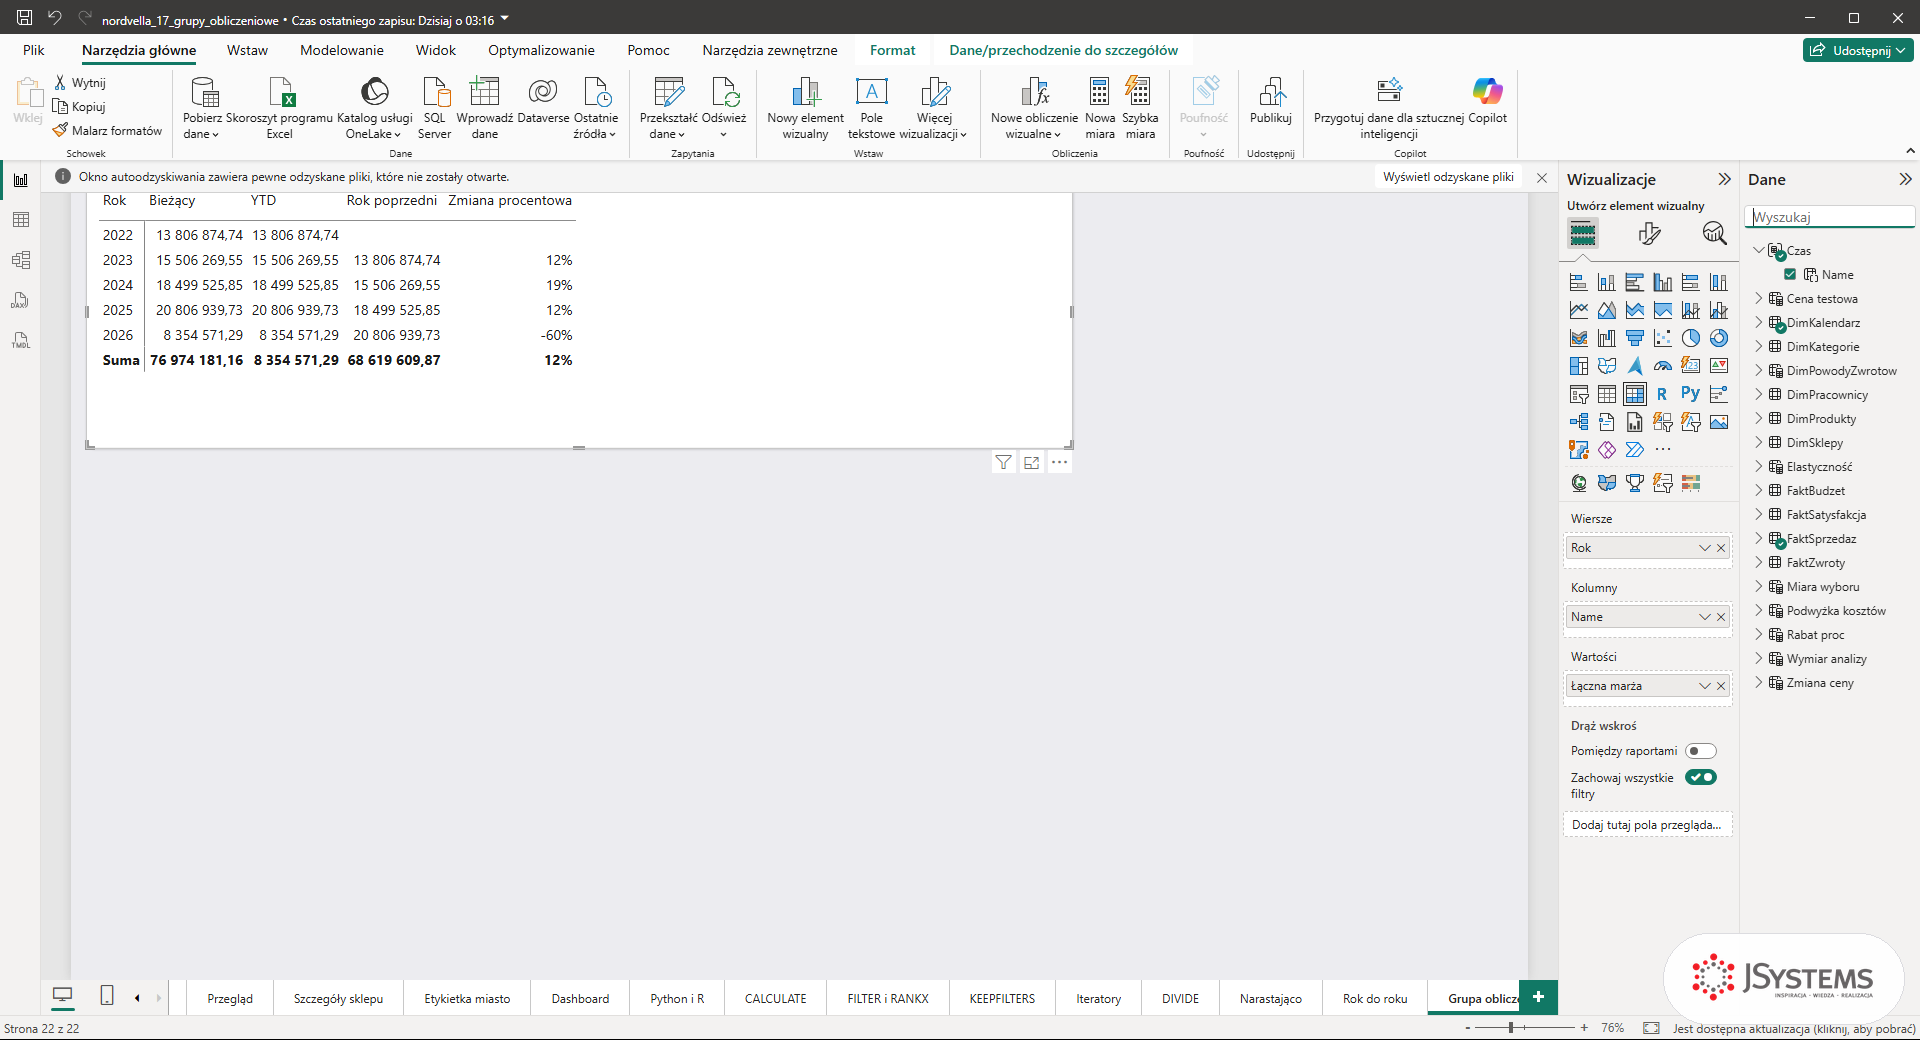1920x1040 pixels.
Task: Select the gauge visualization
Action: pos(1663,366)
